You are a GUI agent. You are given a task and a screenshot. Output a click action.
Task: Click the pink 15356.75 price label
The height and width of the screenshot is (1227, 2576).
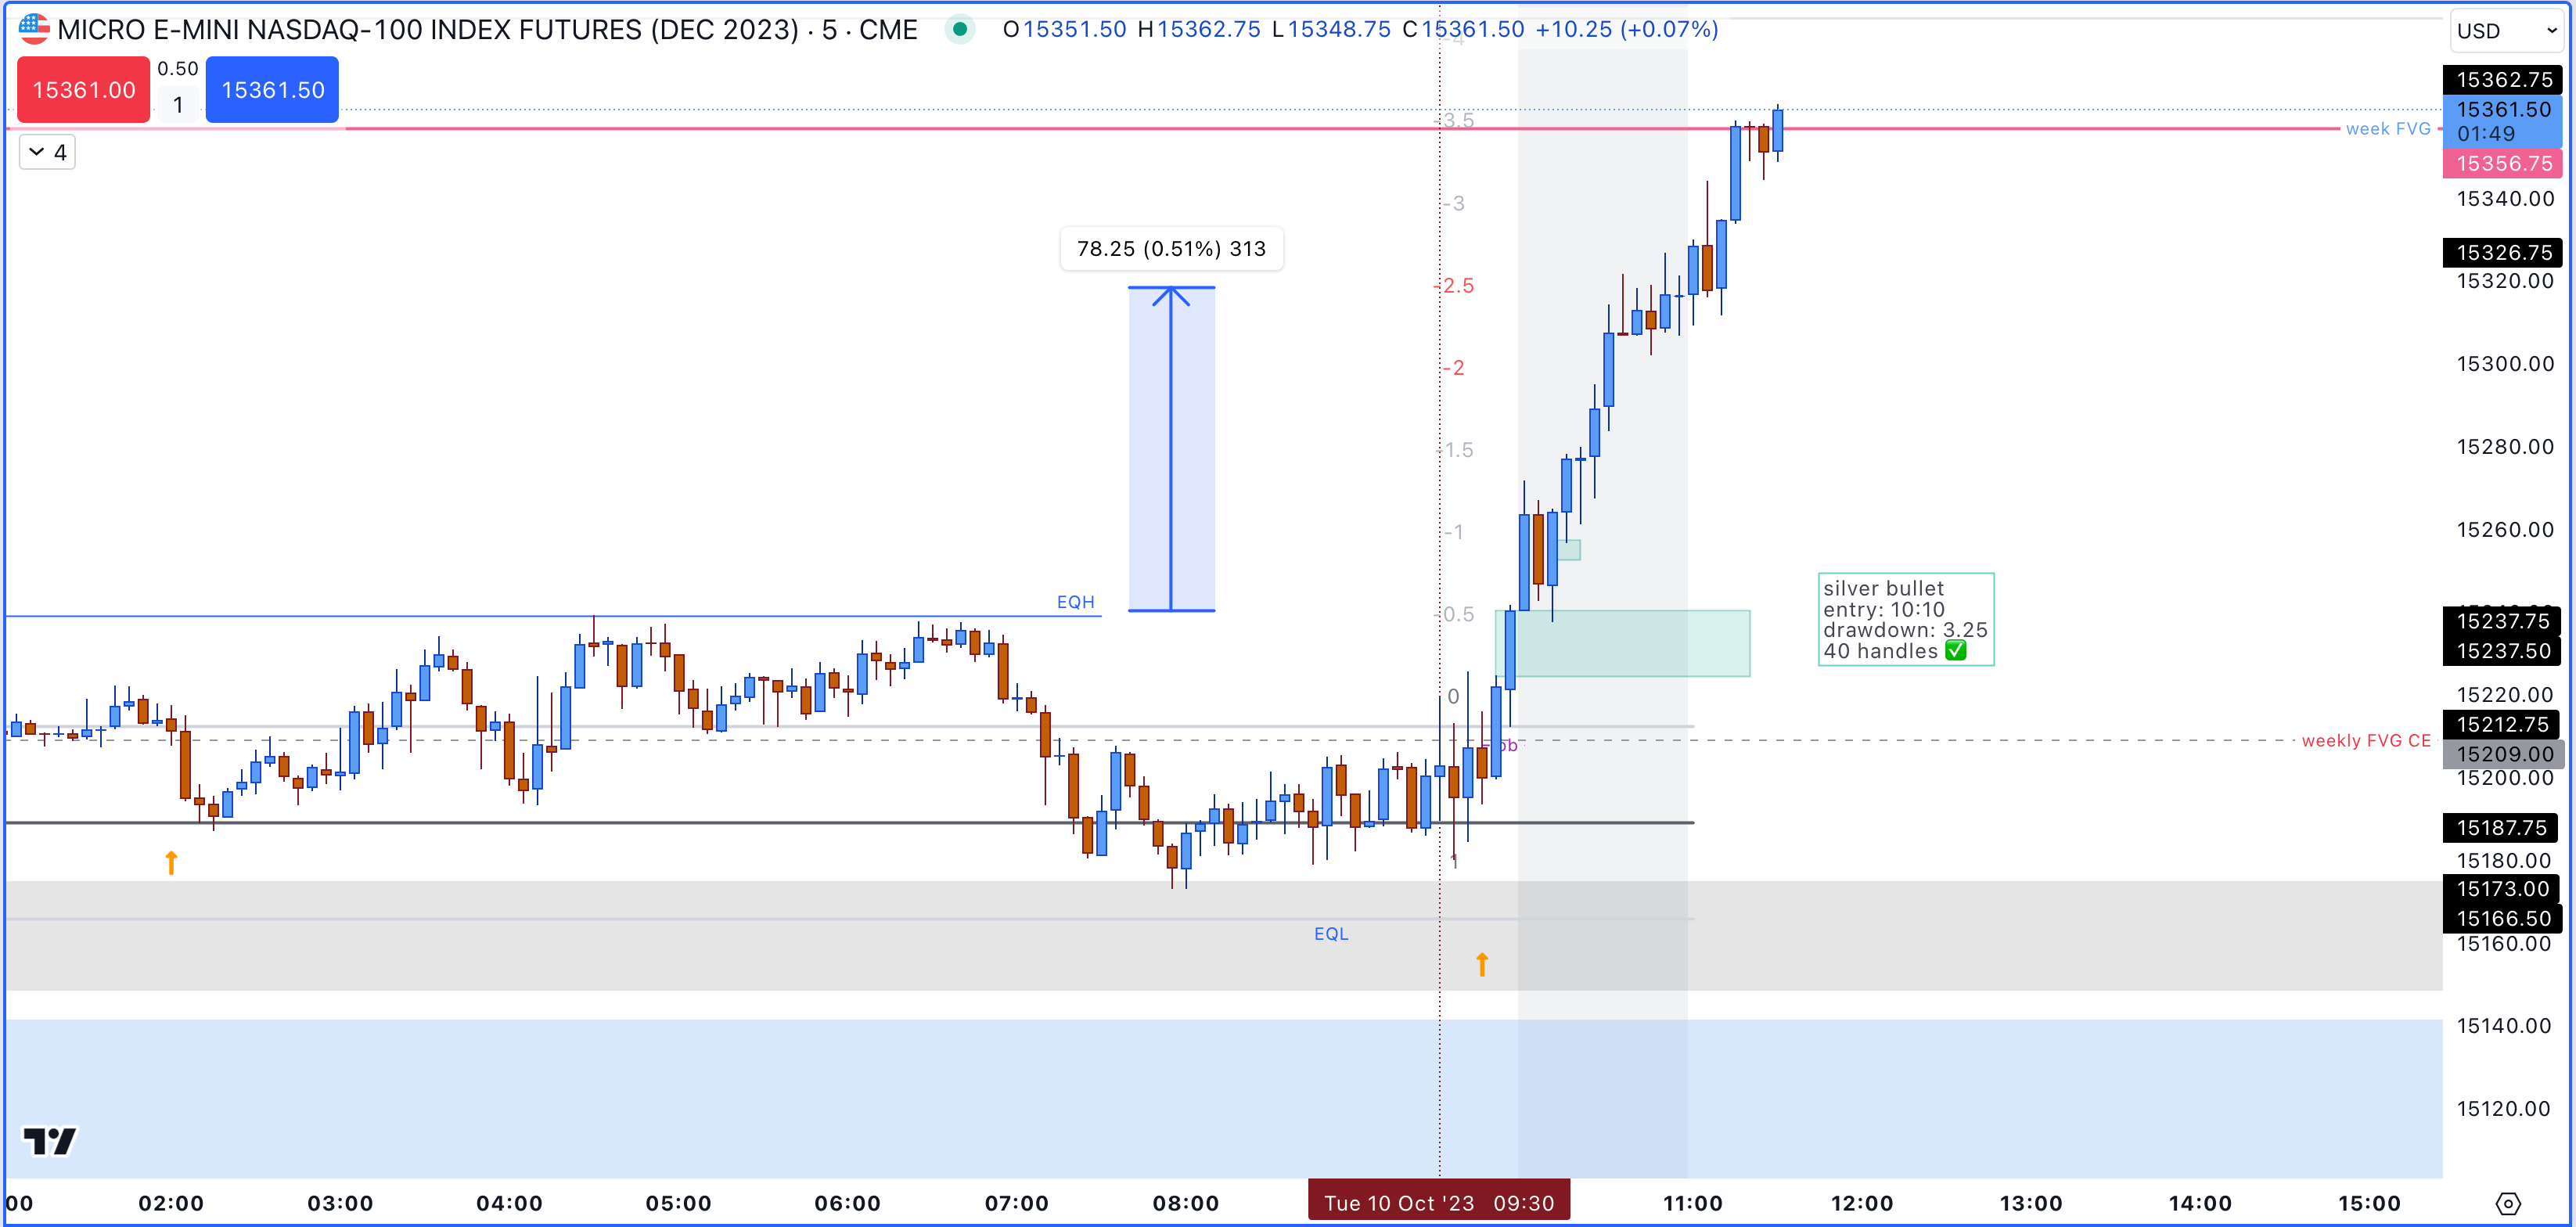(2503, 163)
